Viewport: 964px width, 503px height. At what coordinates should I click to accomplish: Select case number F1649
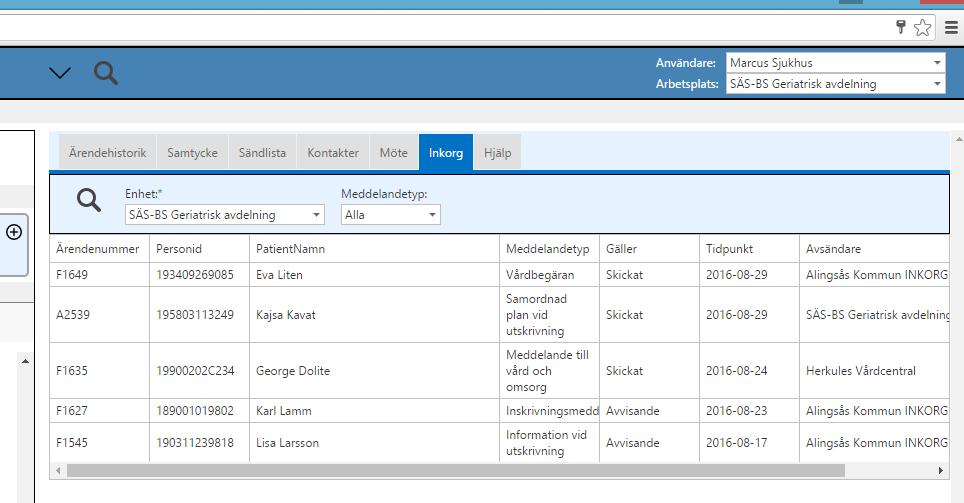72,275
